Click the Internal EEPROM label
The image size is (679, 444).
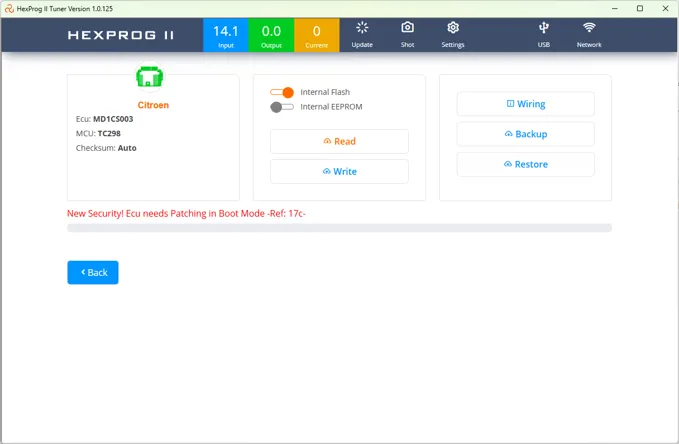point(331,107)
